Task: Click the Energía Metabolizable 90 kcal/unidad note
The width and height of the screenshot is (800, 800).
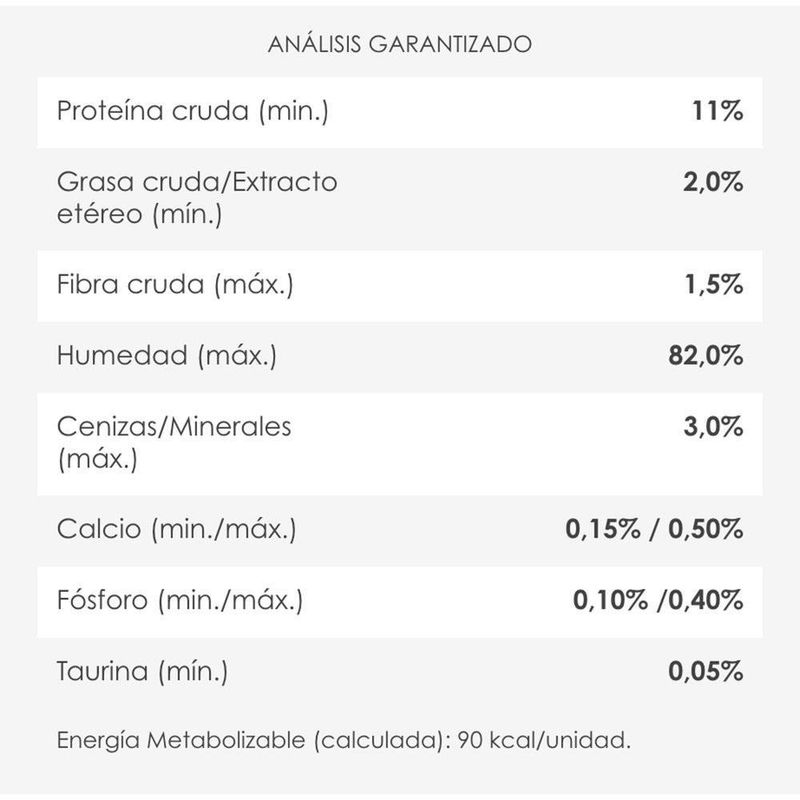Action: [344, 740]
